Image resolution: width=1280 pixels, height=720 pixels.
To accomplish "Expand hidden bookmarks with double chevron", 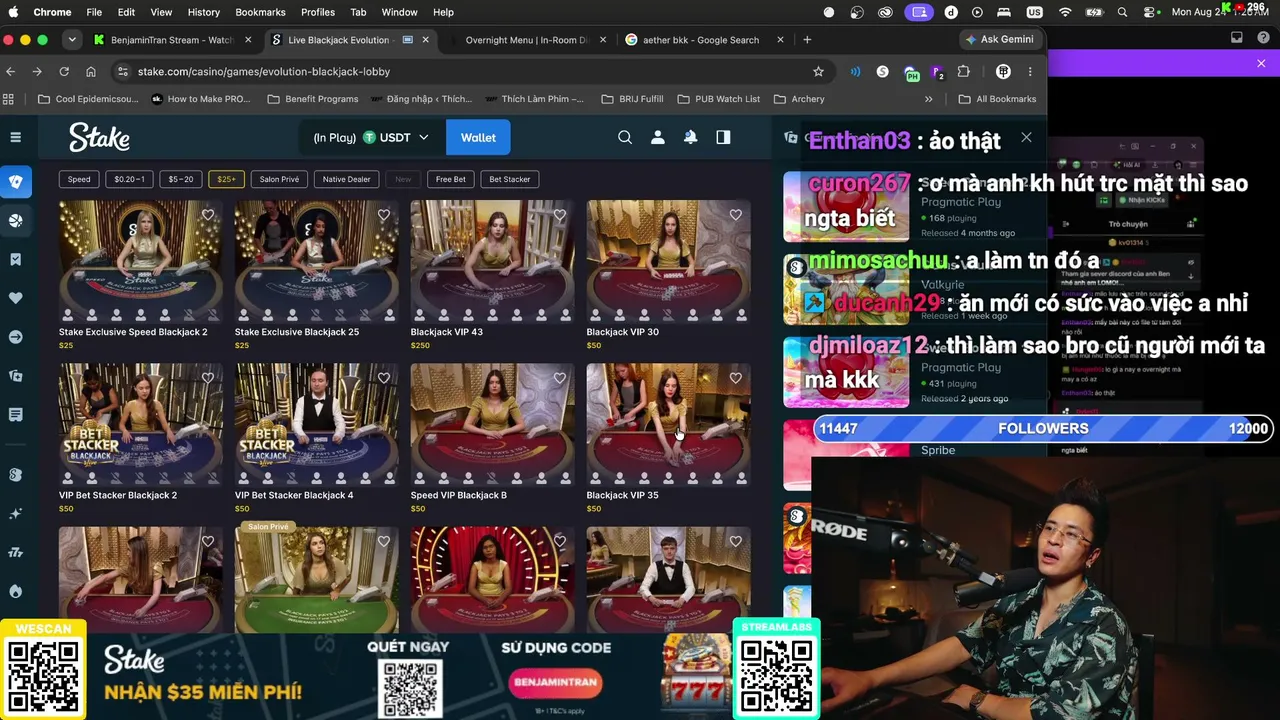I will [x=929, y=99].
